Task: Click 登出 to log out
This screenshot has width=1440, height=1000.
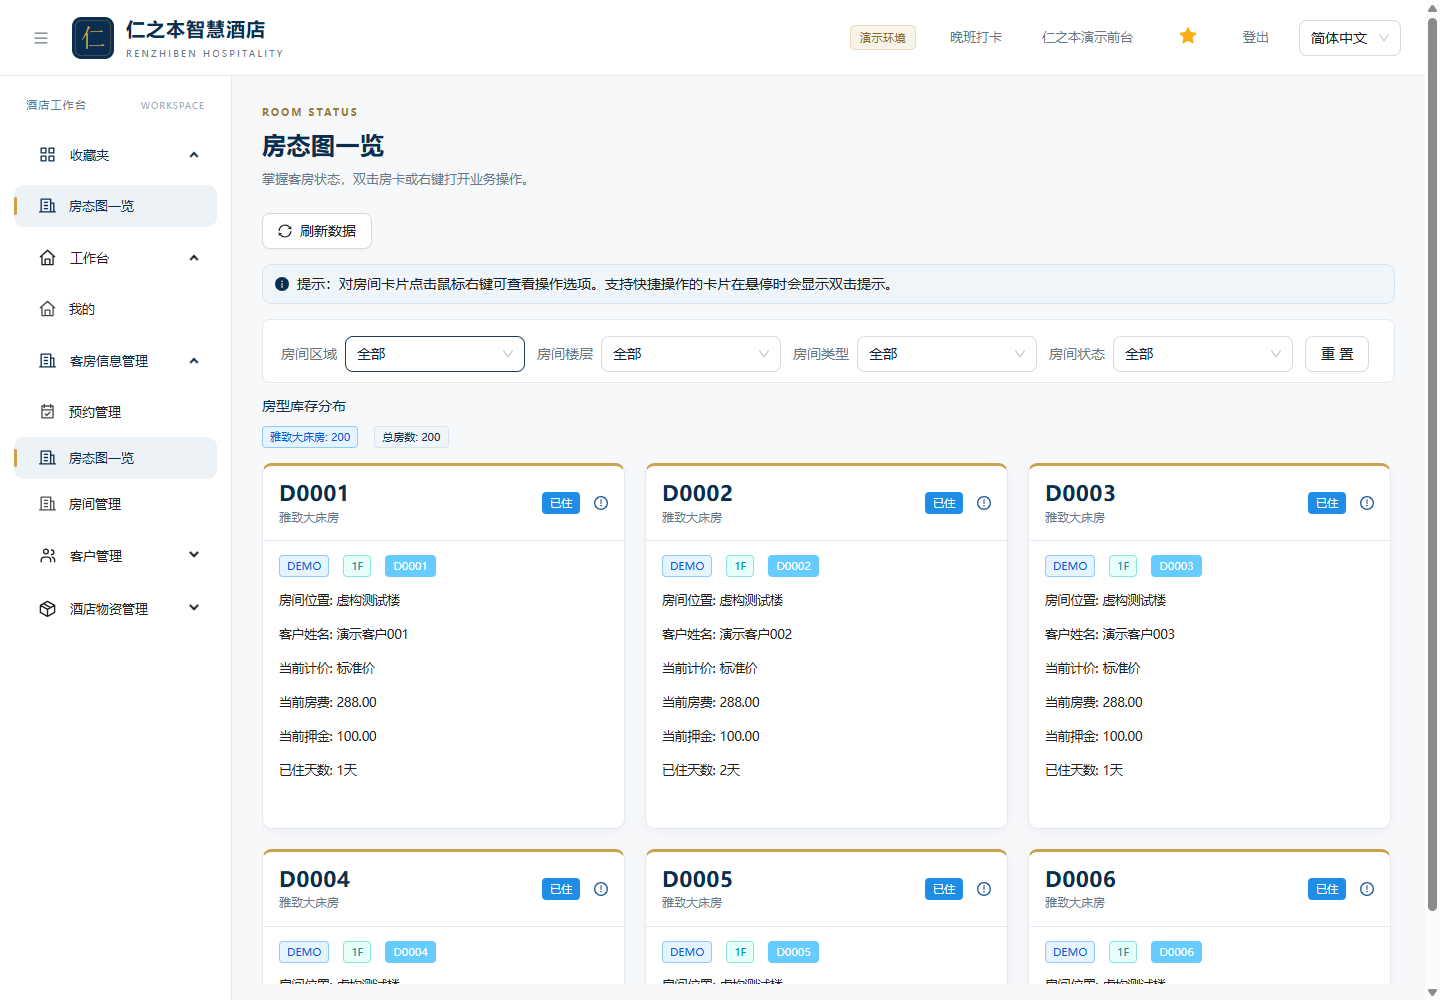Action: [1255, 37]
